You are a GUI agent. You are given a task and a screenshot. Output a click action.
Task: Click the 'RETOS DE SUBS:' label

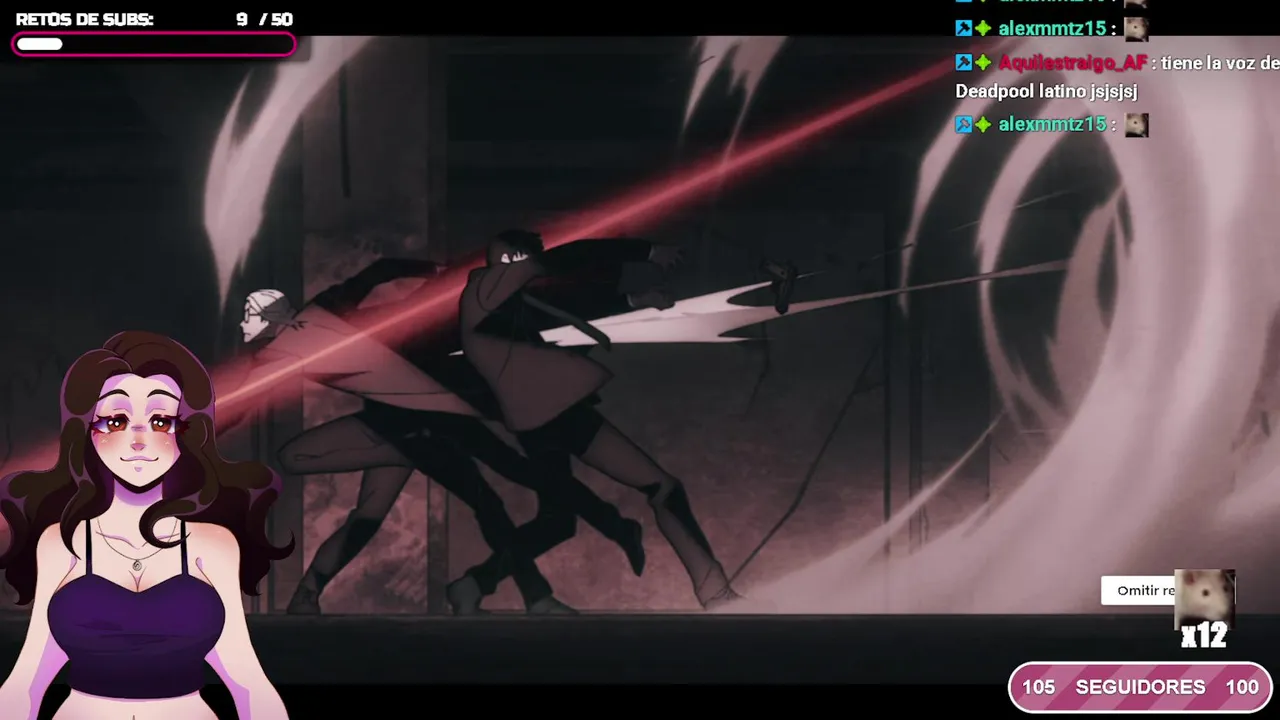[85, 19]
